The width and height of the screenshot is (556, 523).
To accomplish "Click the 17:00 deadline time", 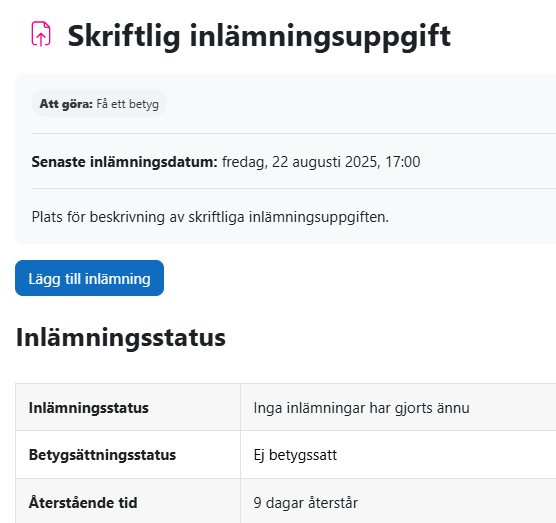I will pyautogui.click(x=402, y=162).
